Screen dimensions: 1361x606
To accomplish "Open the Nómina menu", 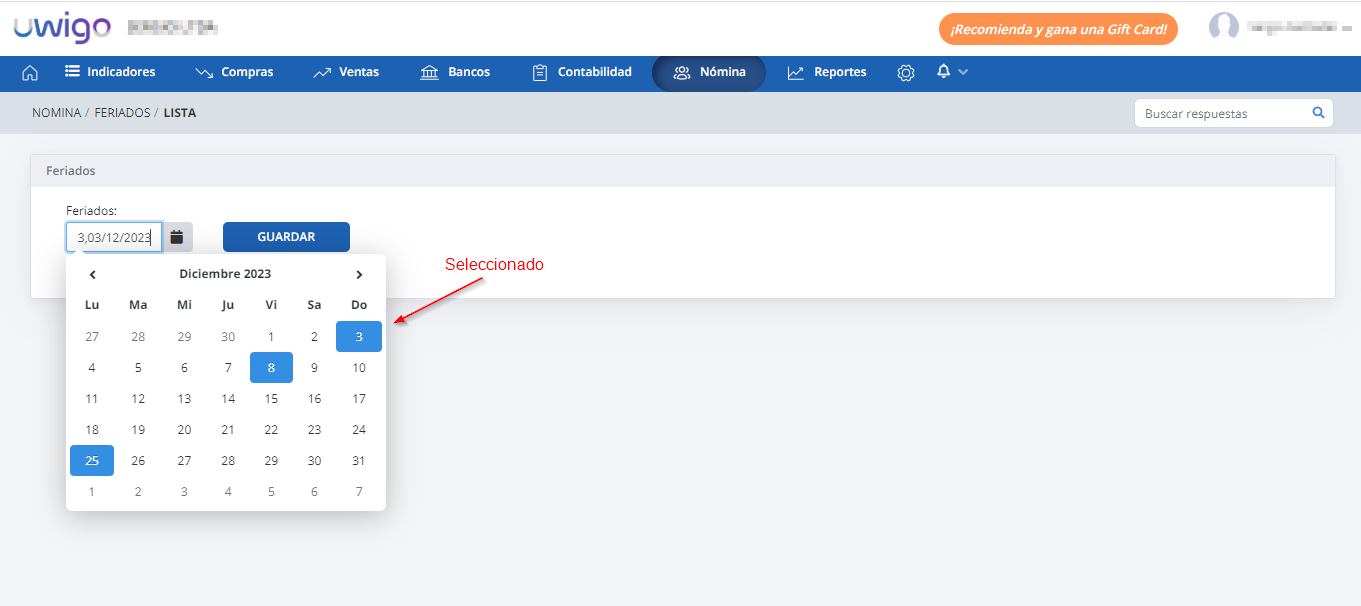I will pyautogui.click(x=709, y=73).
